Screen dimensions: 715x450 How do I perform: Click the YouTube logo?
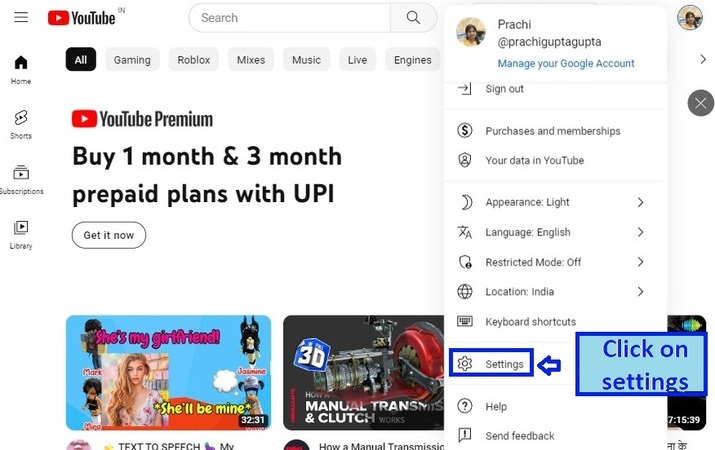[x=82, y=18]
